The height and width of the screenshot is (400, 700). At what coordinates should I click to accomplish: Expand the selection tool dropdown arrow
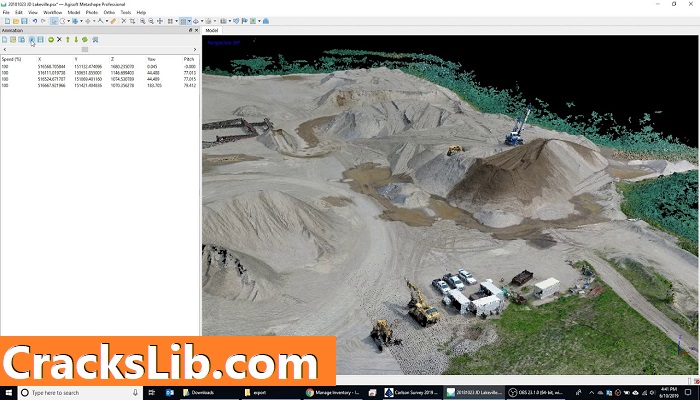[69, 21]
